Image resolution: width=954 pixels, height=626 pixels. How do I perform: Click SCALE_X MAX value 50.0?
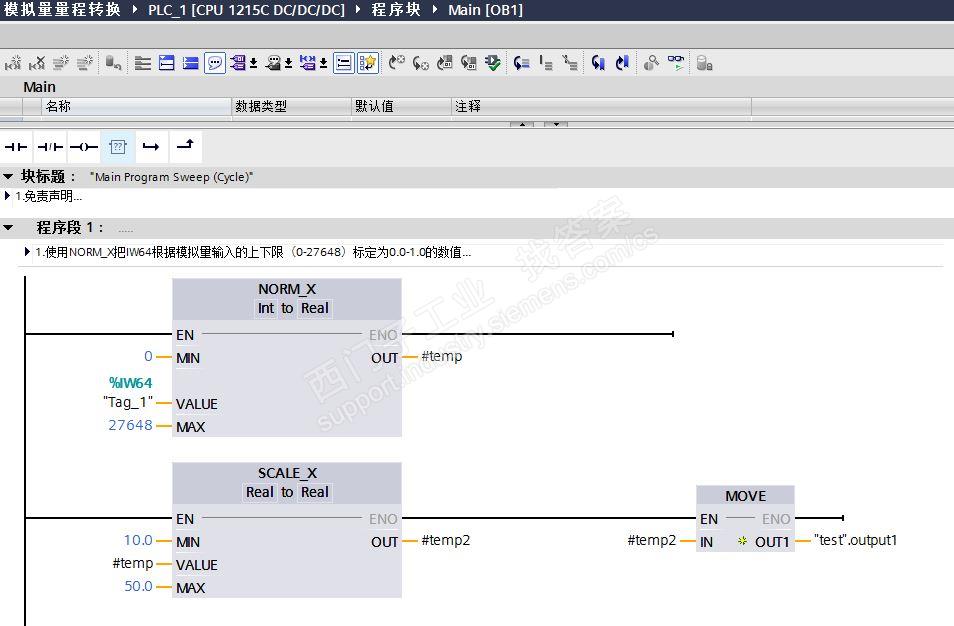(138, 586)
